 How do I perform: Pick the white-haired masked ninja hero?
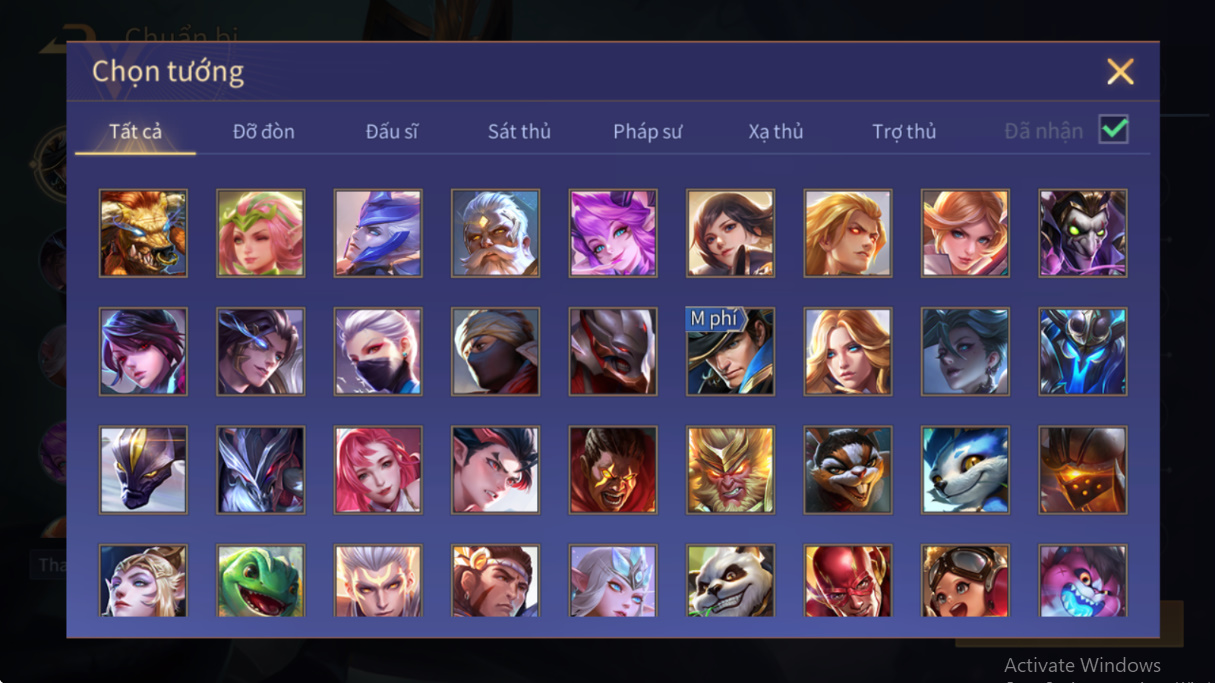point(378,351)
